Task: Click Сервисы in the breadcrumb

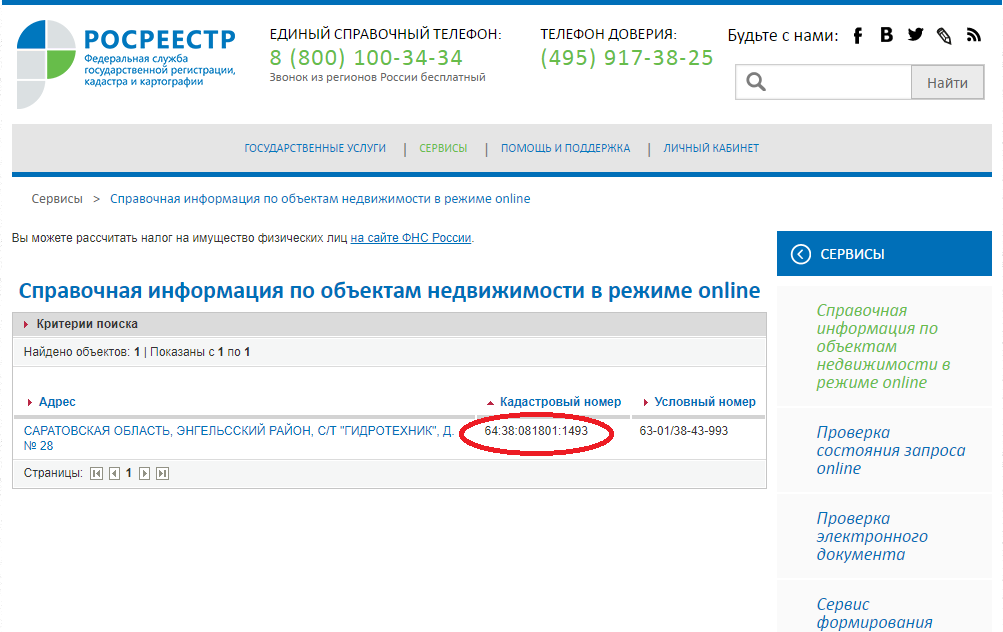Action: pyautogui.click(x=57, y=199)
